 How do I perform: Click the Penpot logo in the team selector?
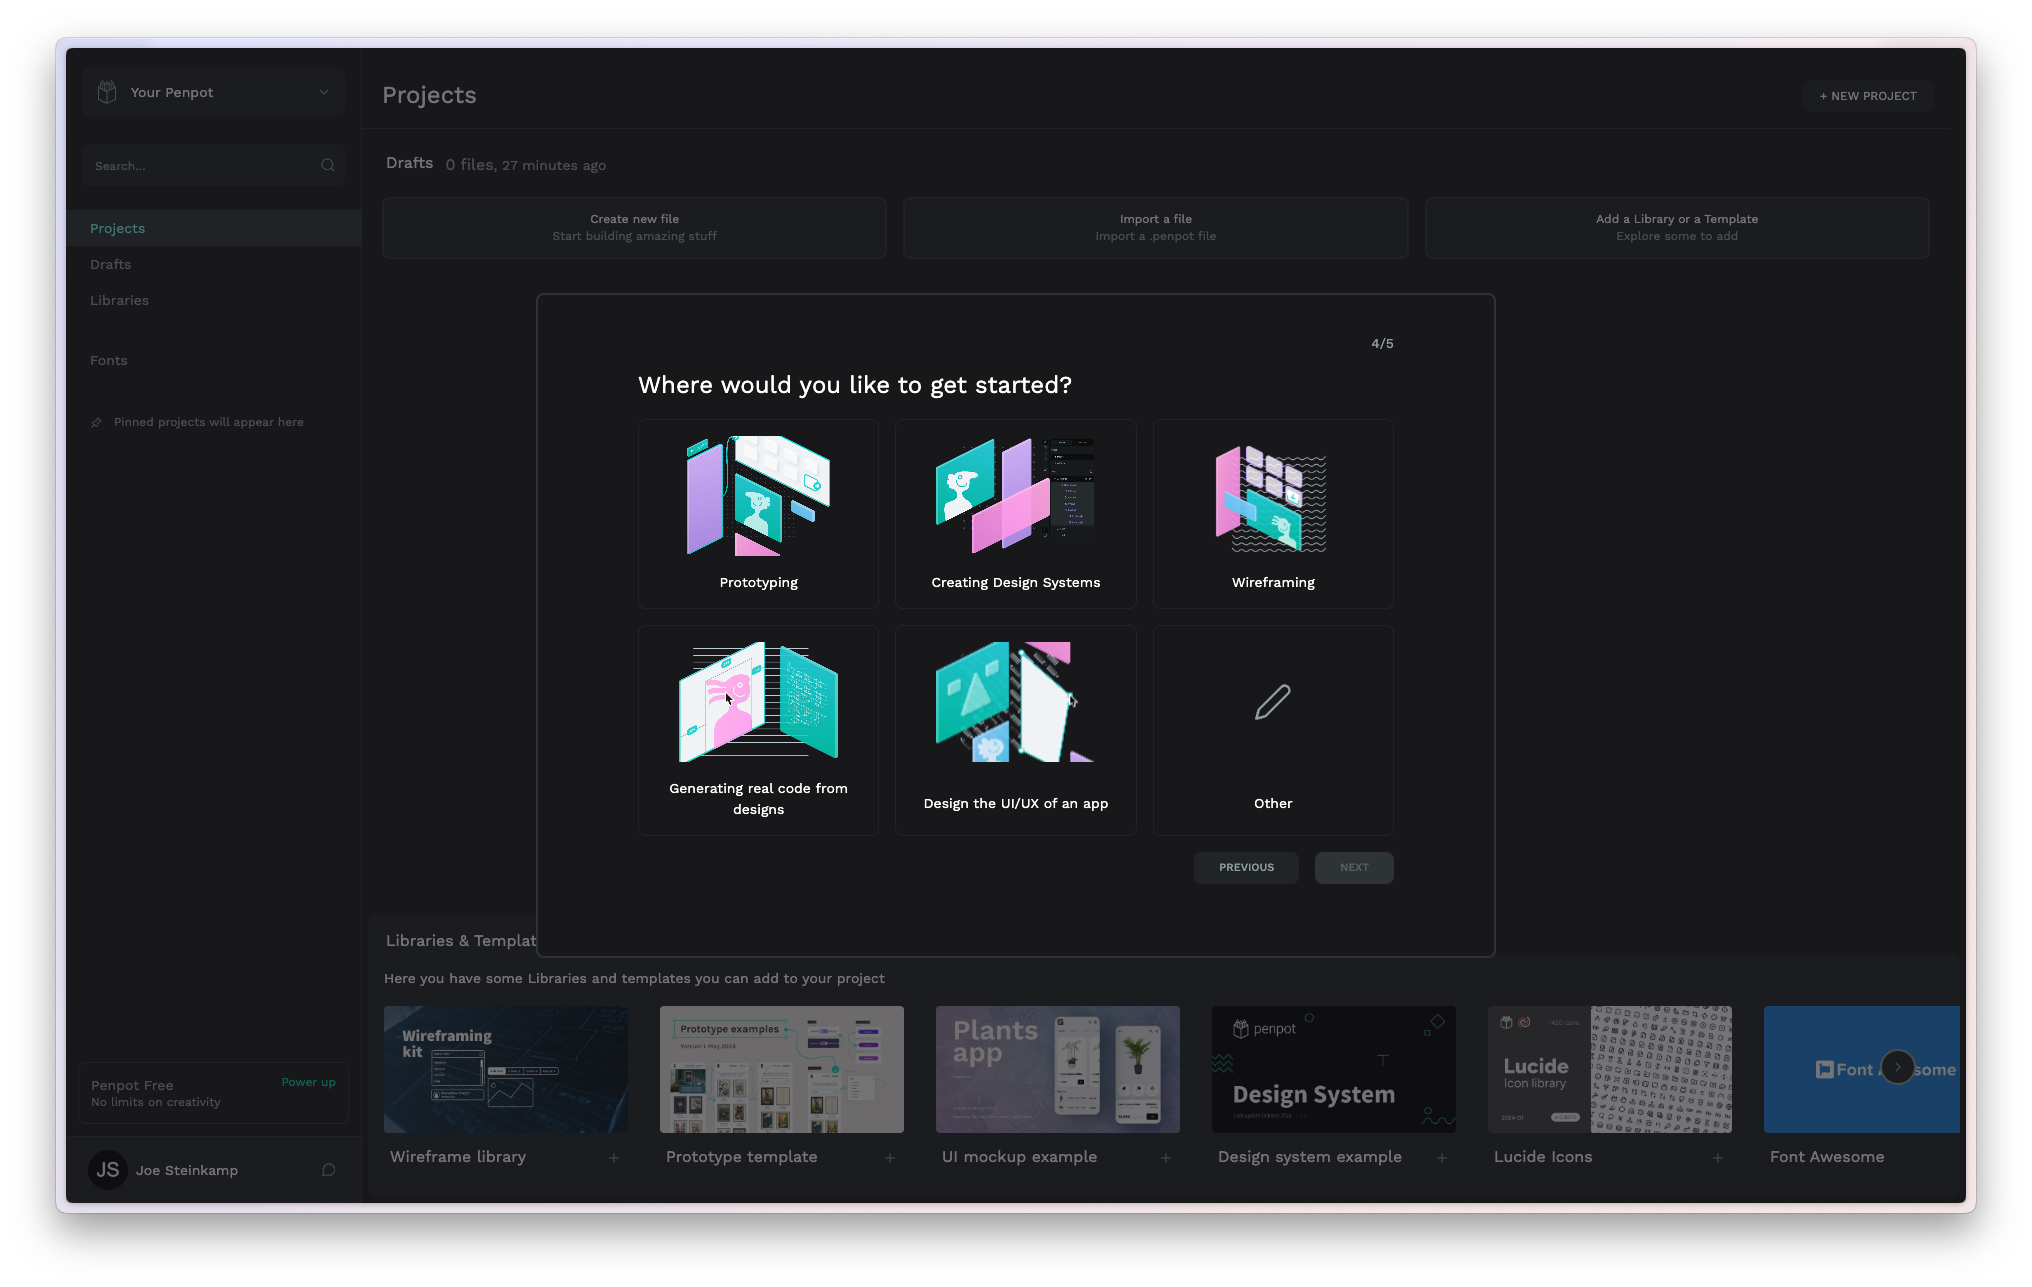[x=107, y=92]
